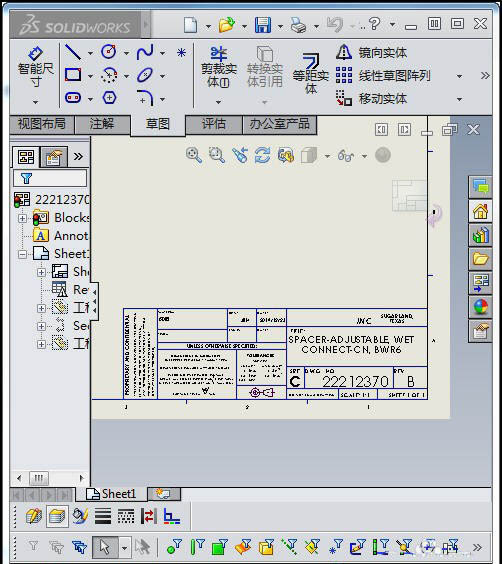Select the Circle sketch tool
Image resolution: width=502 pixels, height=564 pixels.
pyautogui.click(x=109, y=52)
